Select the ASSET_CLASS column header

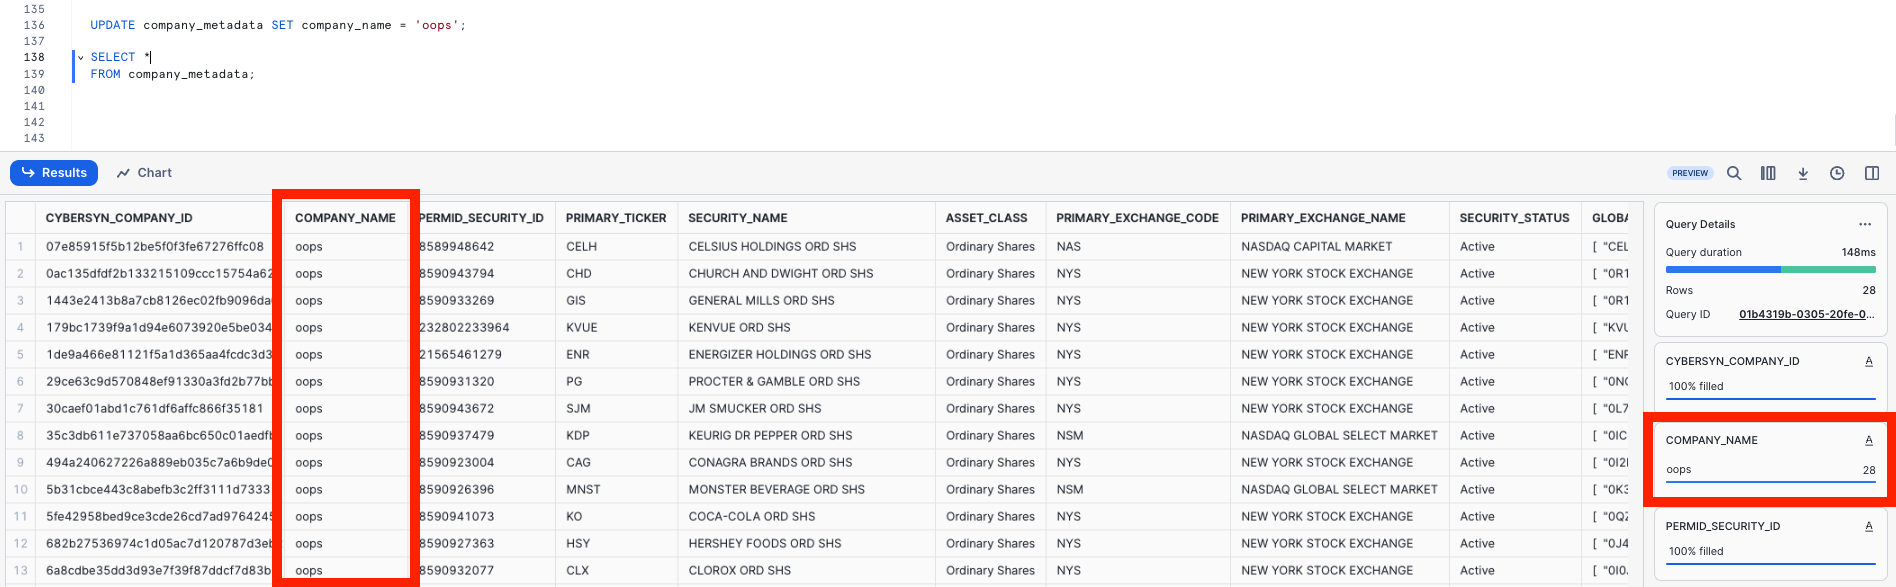pyautogui.click(x=986, y=218)
